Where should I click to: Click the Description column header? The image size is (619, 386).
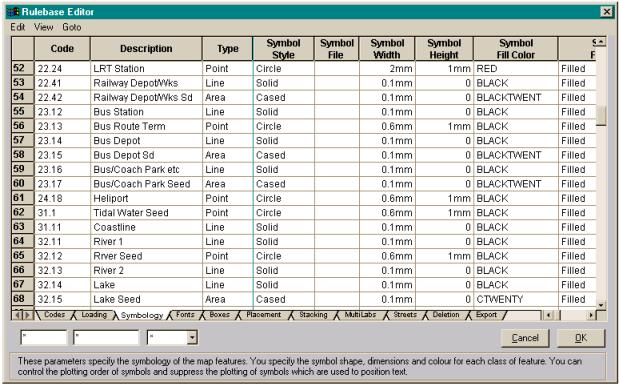click(x=146, y=49)
